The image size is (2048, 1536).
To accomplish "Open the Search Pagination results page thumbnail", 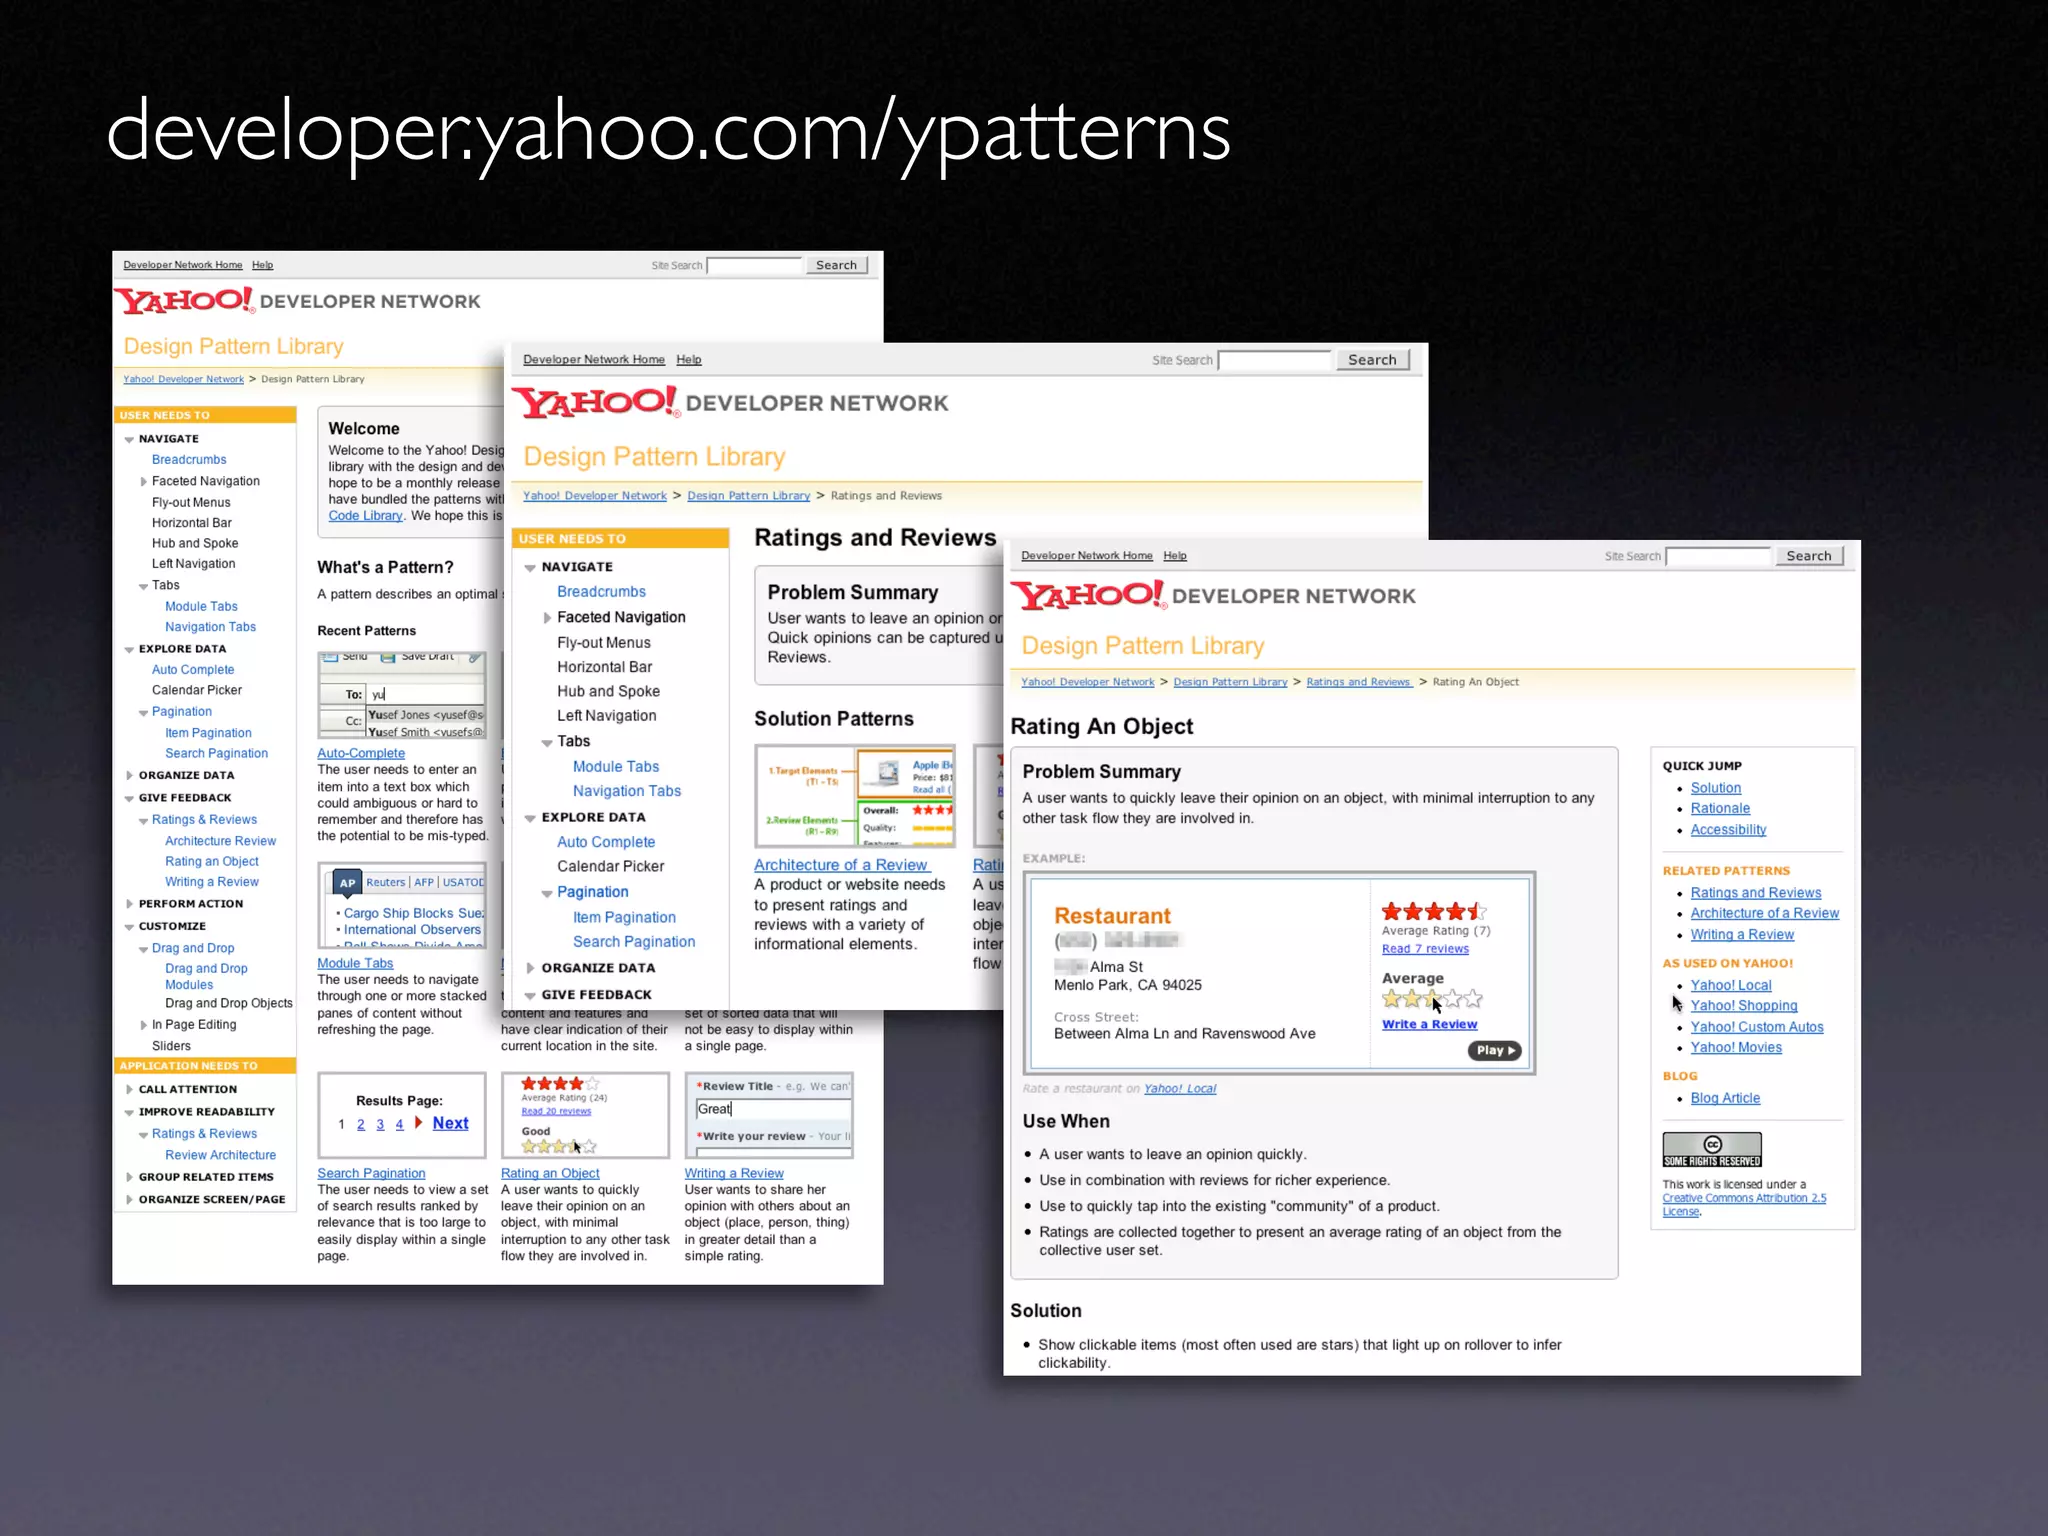I will coord(402,1115).
